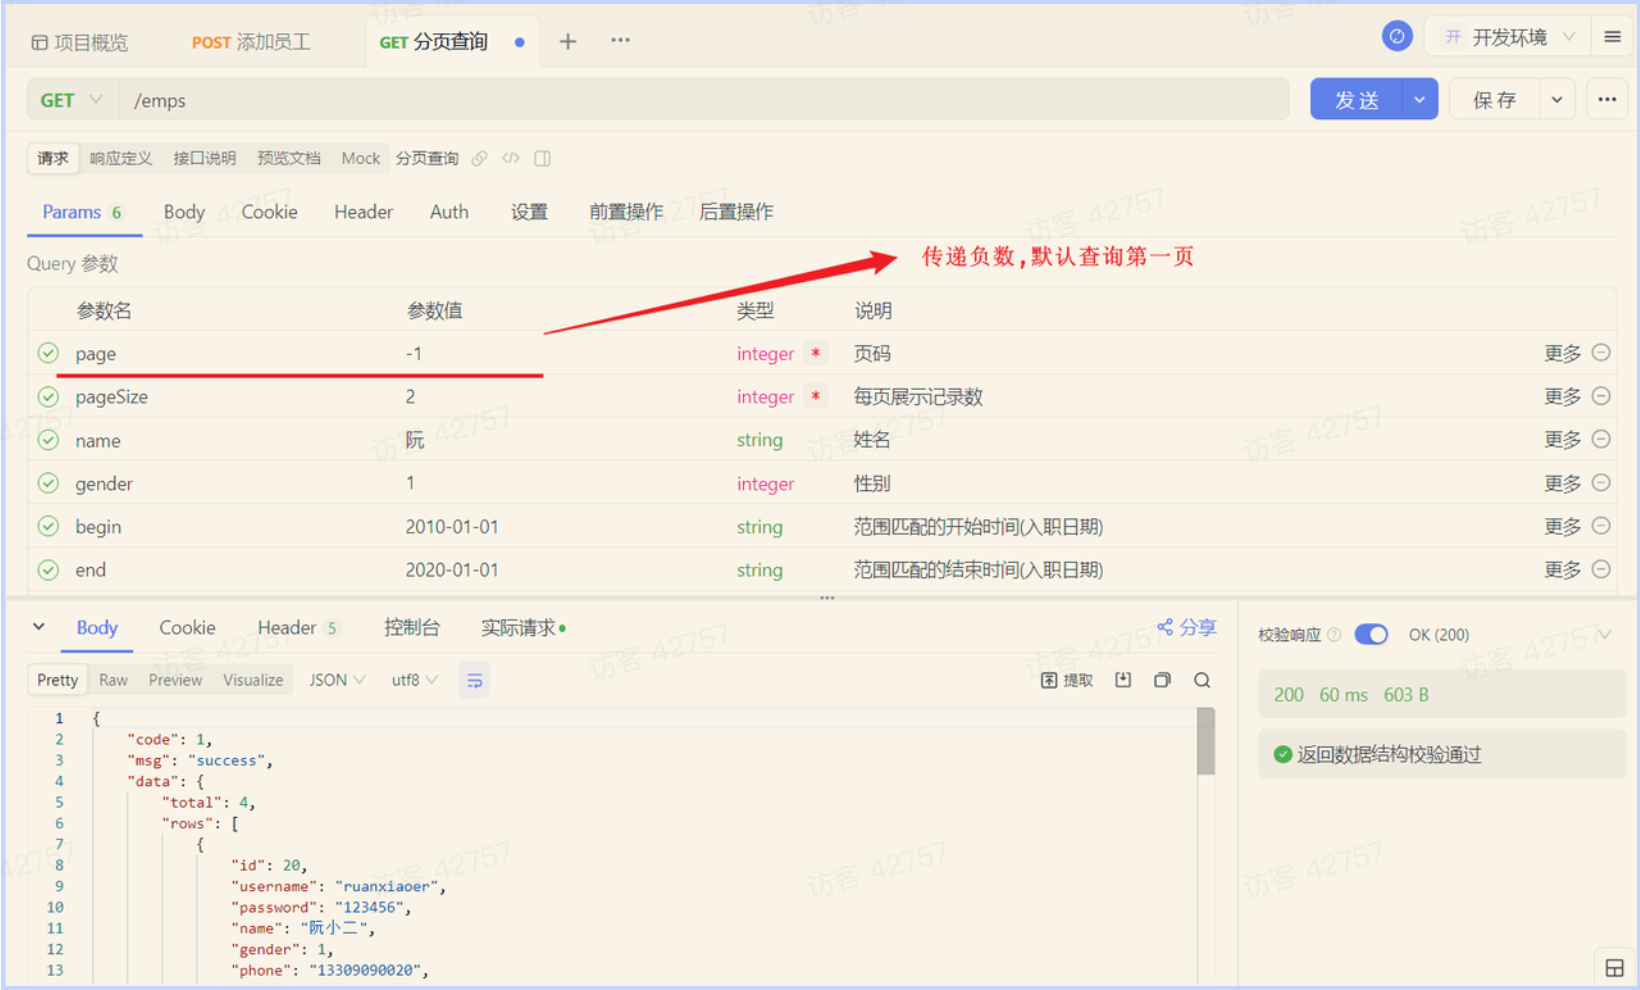1640x990 pixels.
Task: Switch to the Header request tab
Action: click(x=363, y=212)
